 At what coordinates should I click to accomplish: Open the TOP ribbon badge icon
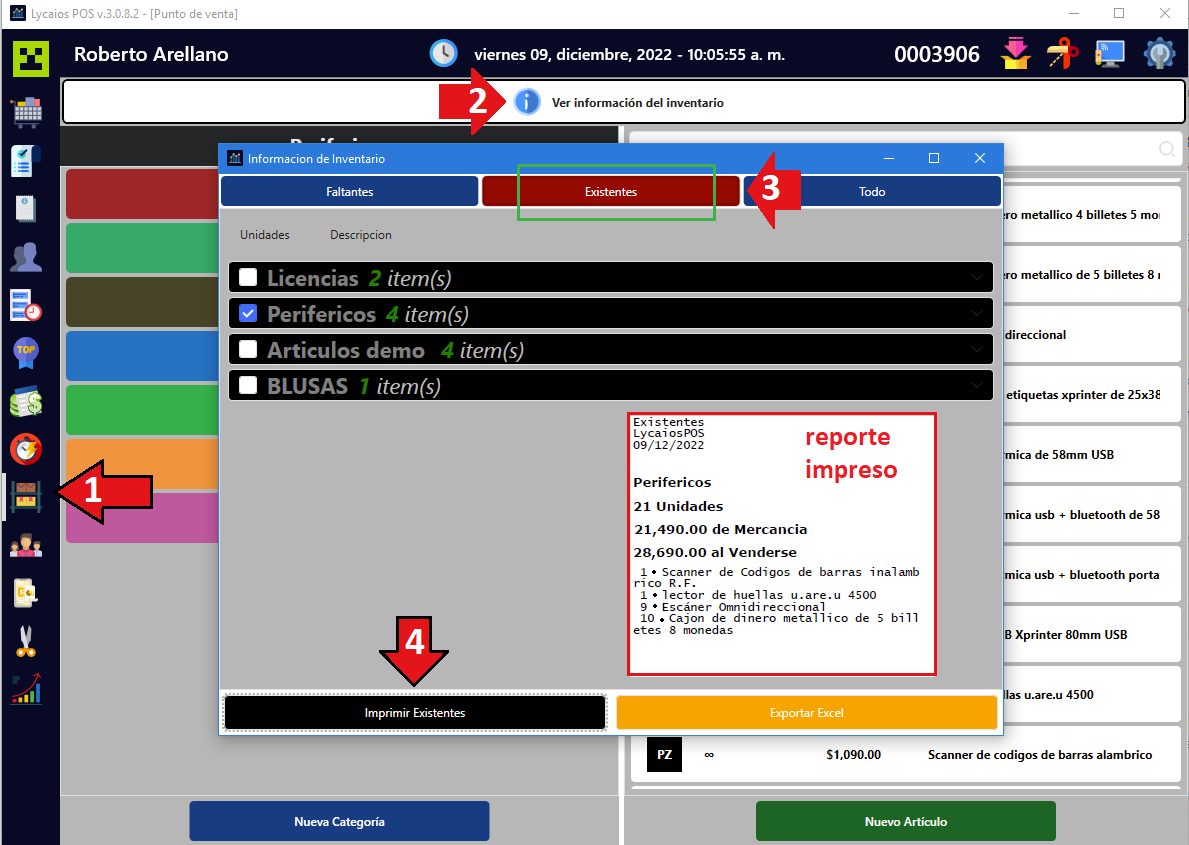(27, 352)
